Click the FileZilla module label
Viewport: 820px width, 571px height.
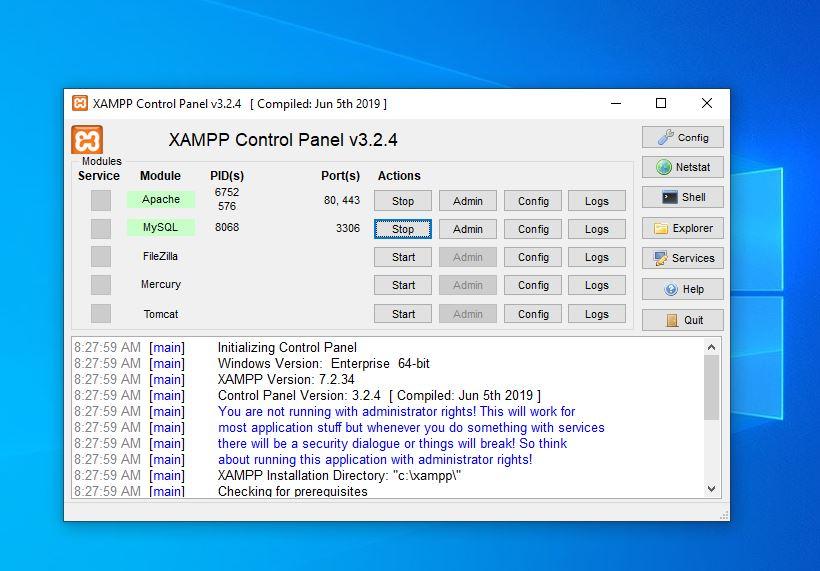click(x=161, y=256)
